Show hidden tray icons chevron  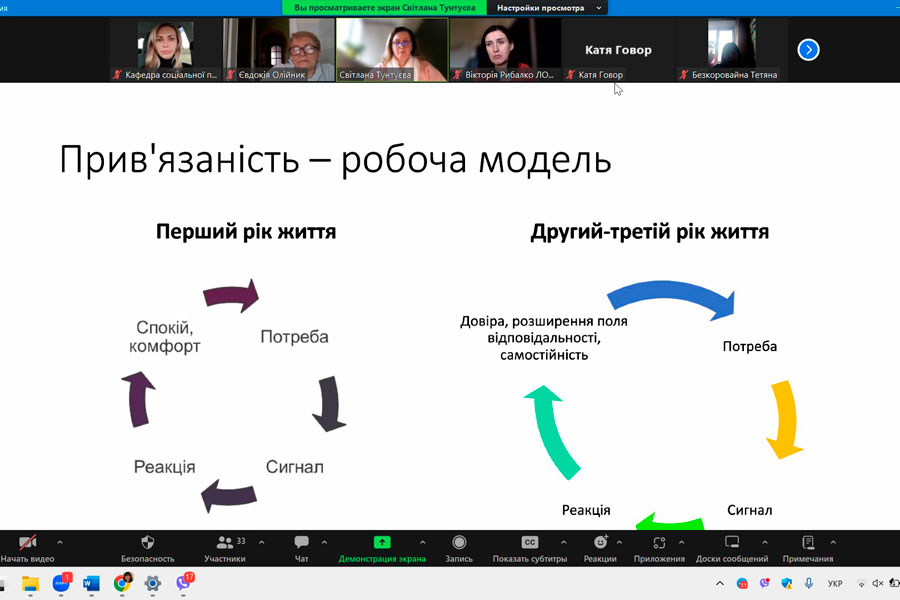[x=720, y=583]
